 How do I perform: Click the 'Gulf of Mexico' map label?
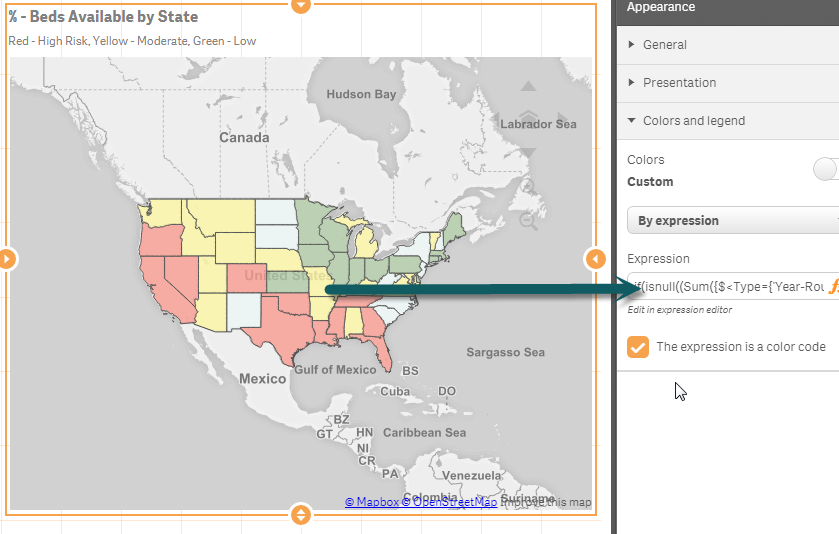point(335,370)
